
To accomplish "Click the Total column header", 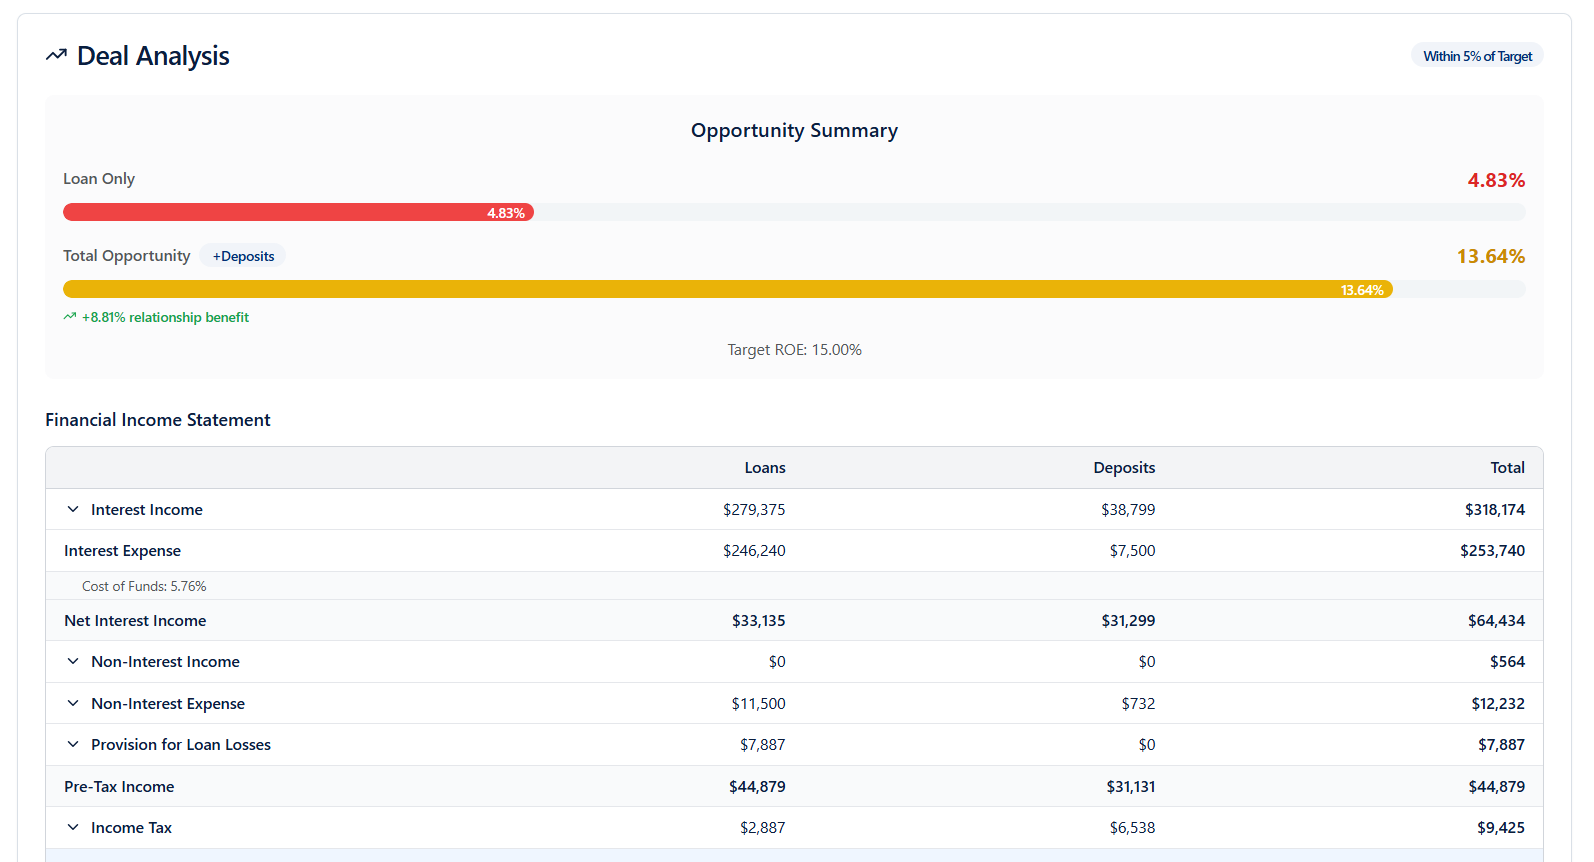I will tap(1507, 468).
